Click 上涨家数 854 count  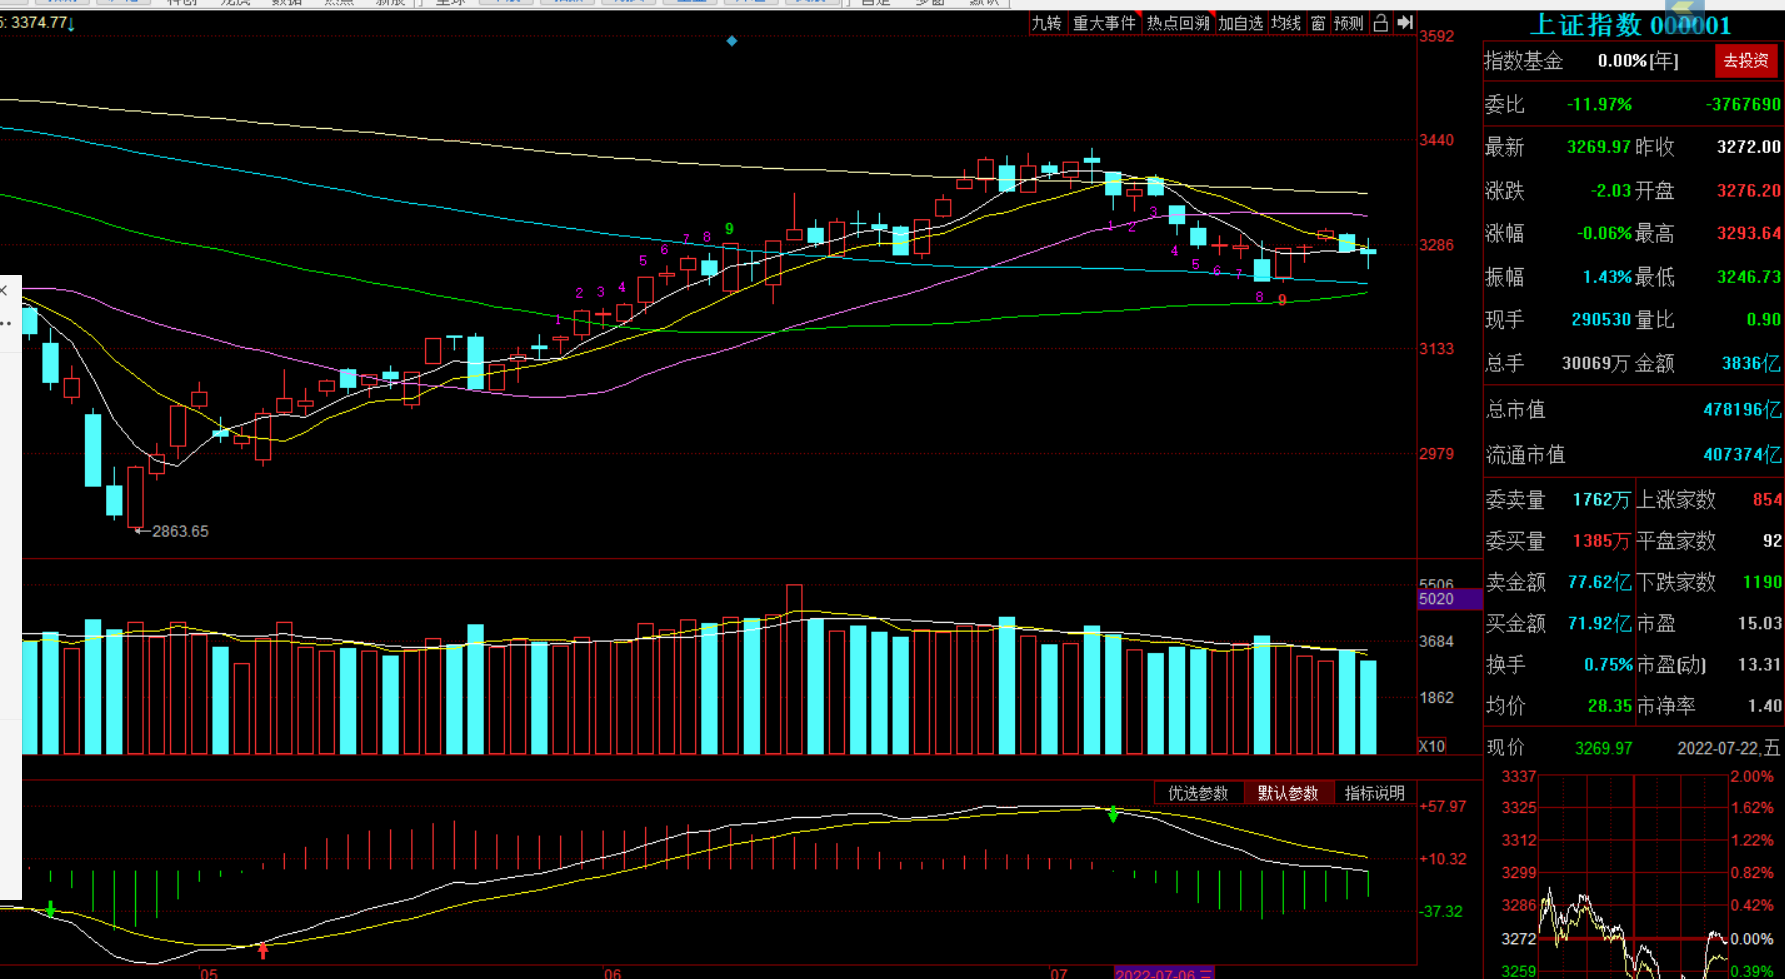pyautogui.click(x=1767, y=499)
